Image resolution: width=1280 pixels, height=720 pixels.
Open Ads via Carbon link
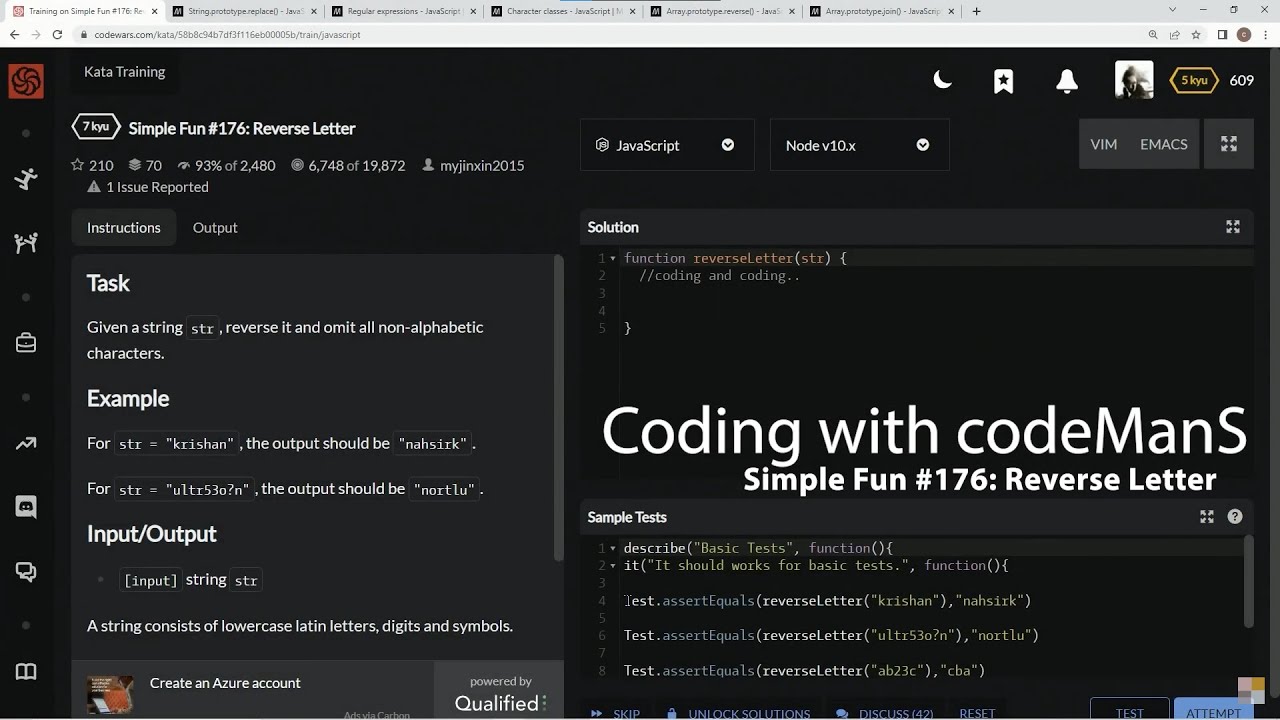click(x=377, y=715)
